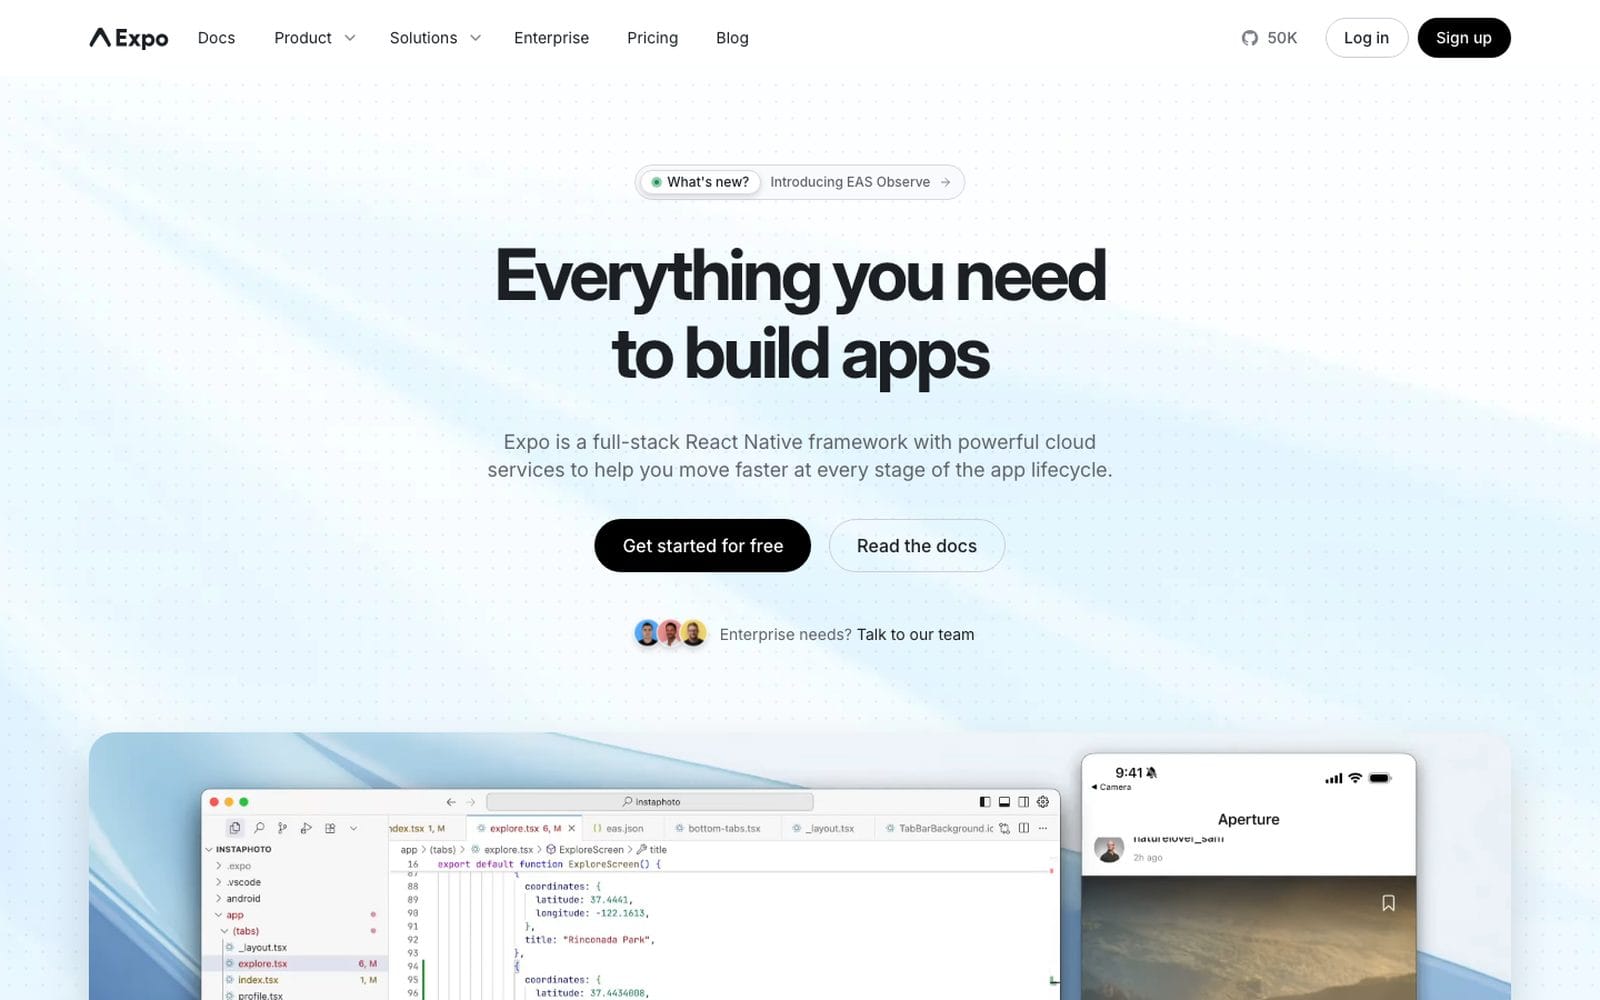1600x1000 pixels.
Task: Click the team avatars beside Enterprise needs
Action: click(670, 633)
